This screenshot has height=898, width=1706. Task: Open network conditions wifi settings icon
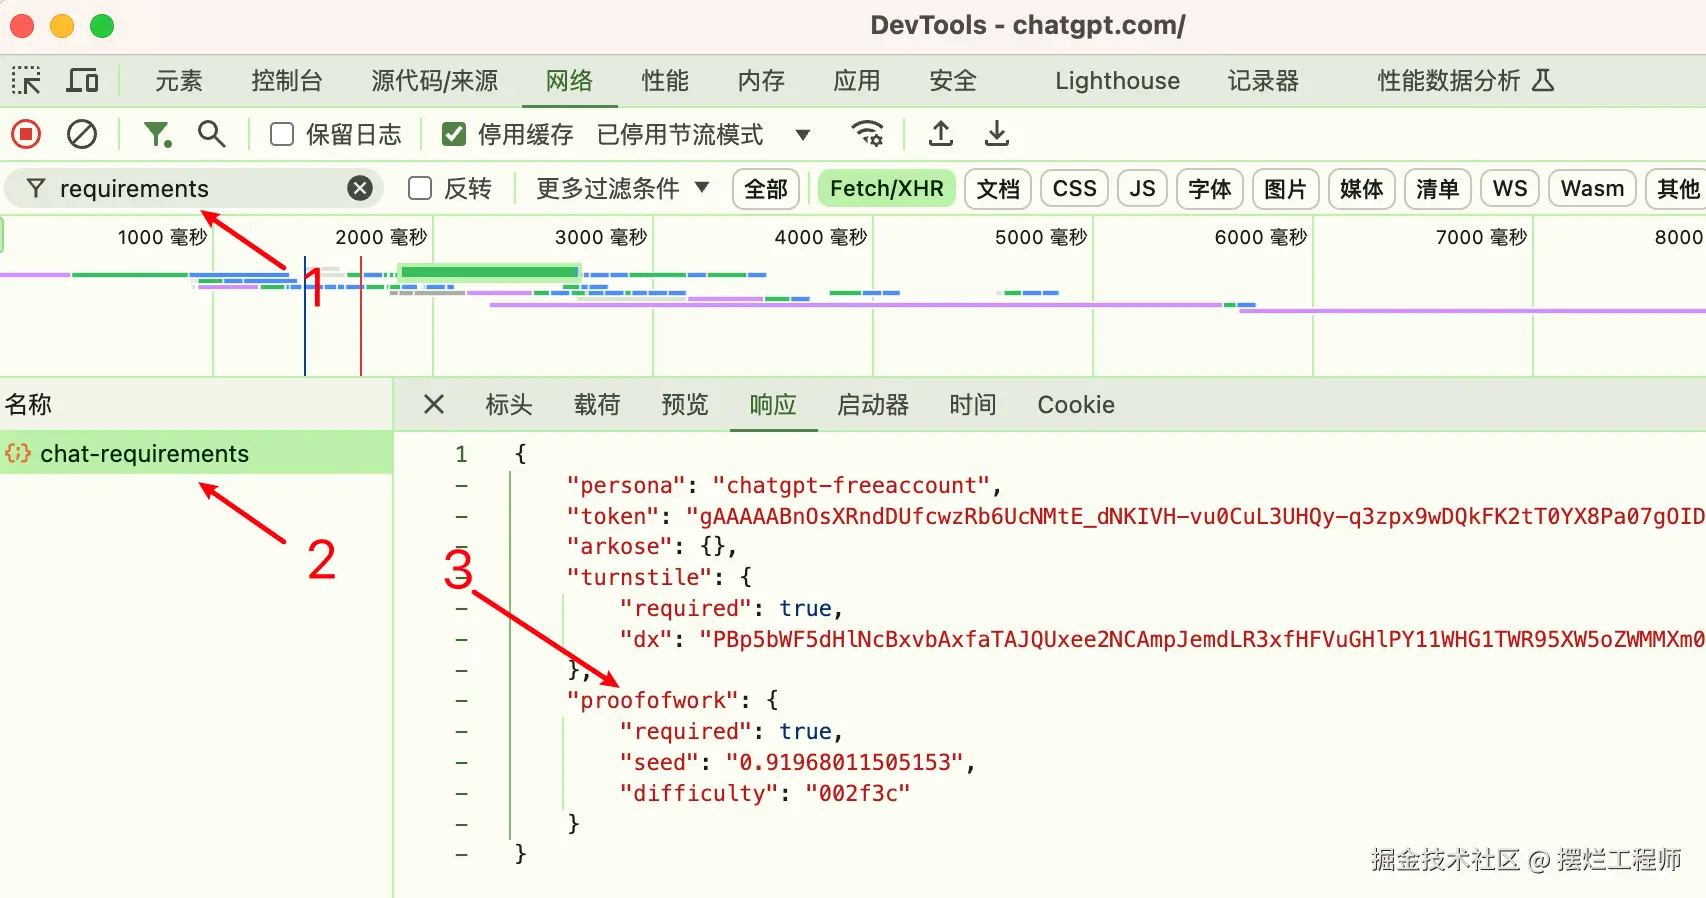(x=867, y=133)
